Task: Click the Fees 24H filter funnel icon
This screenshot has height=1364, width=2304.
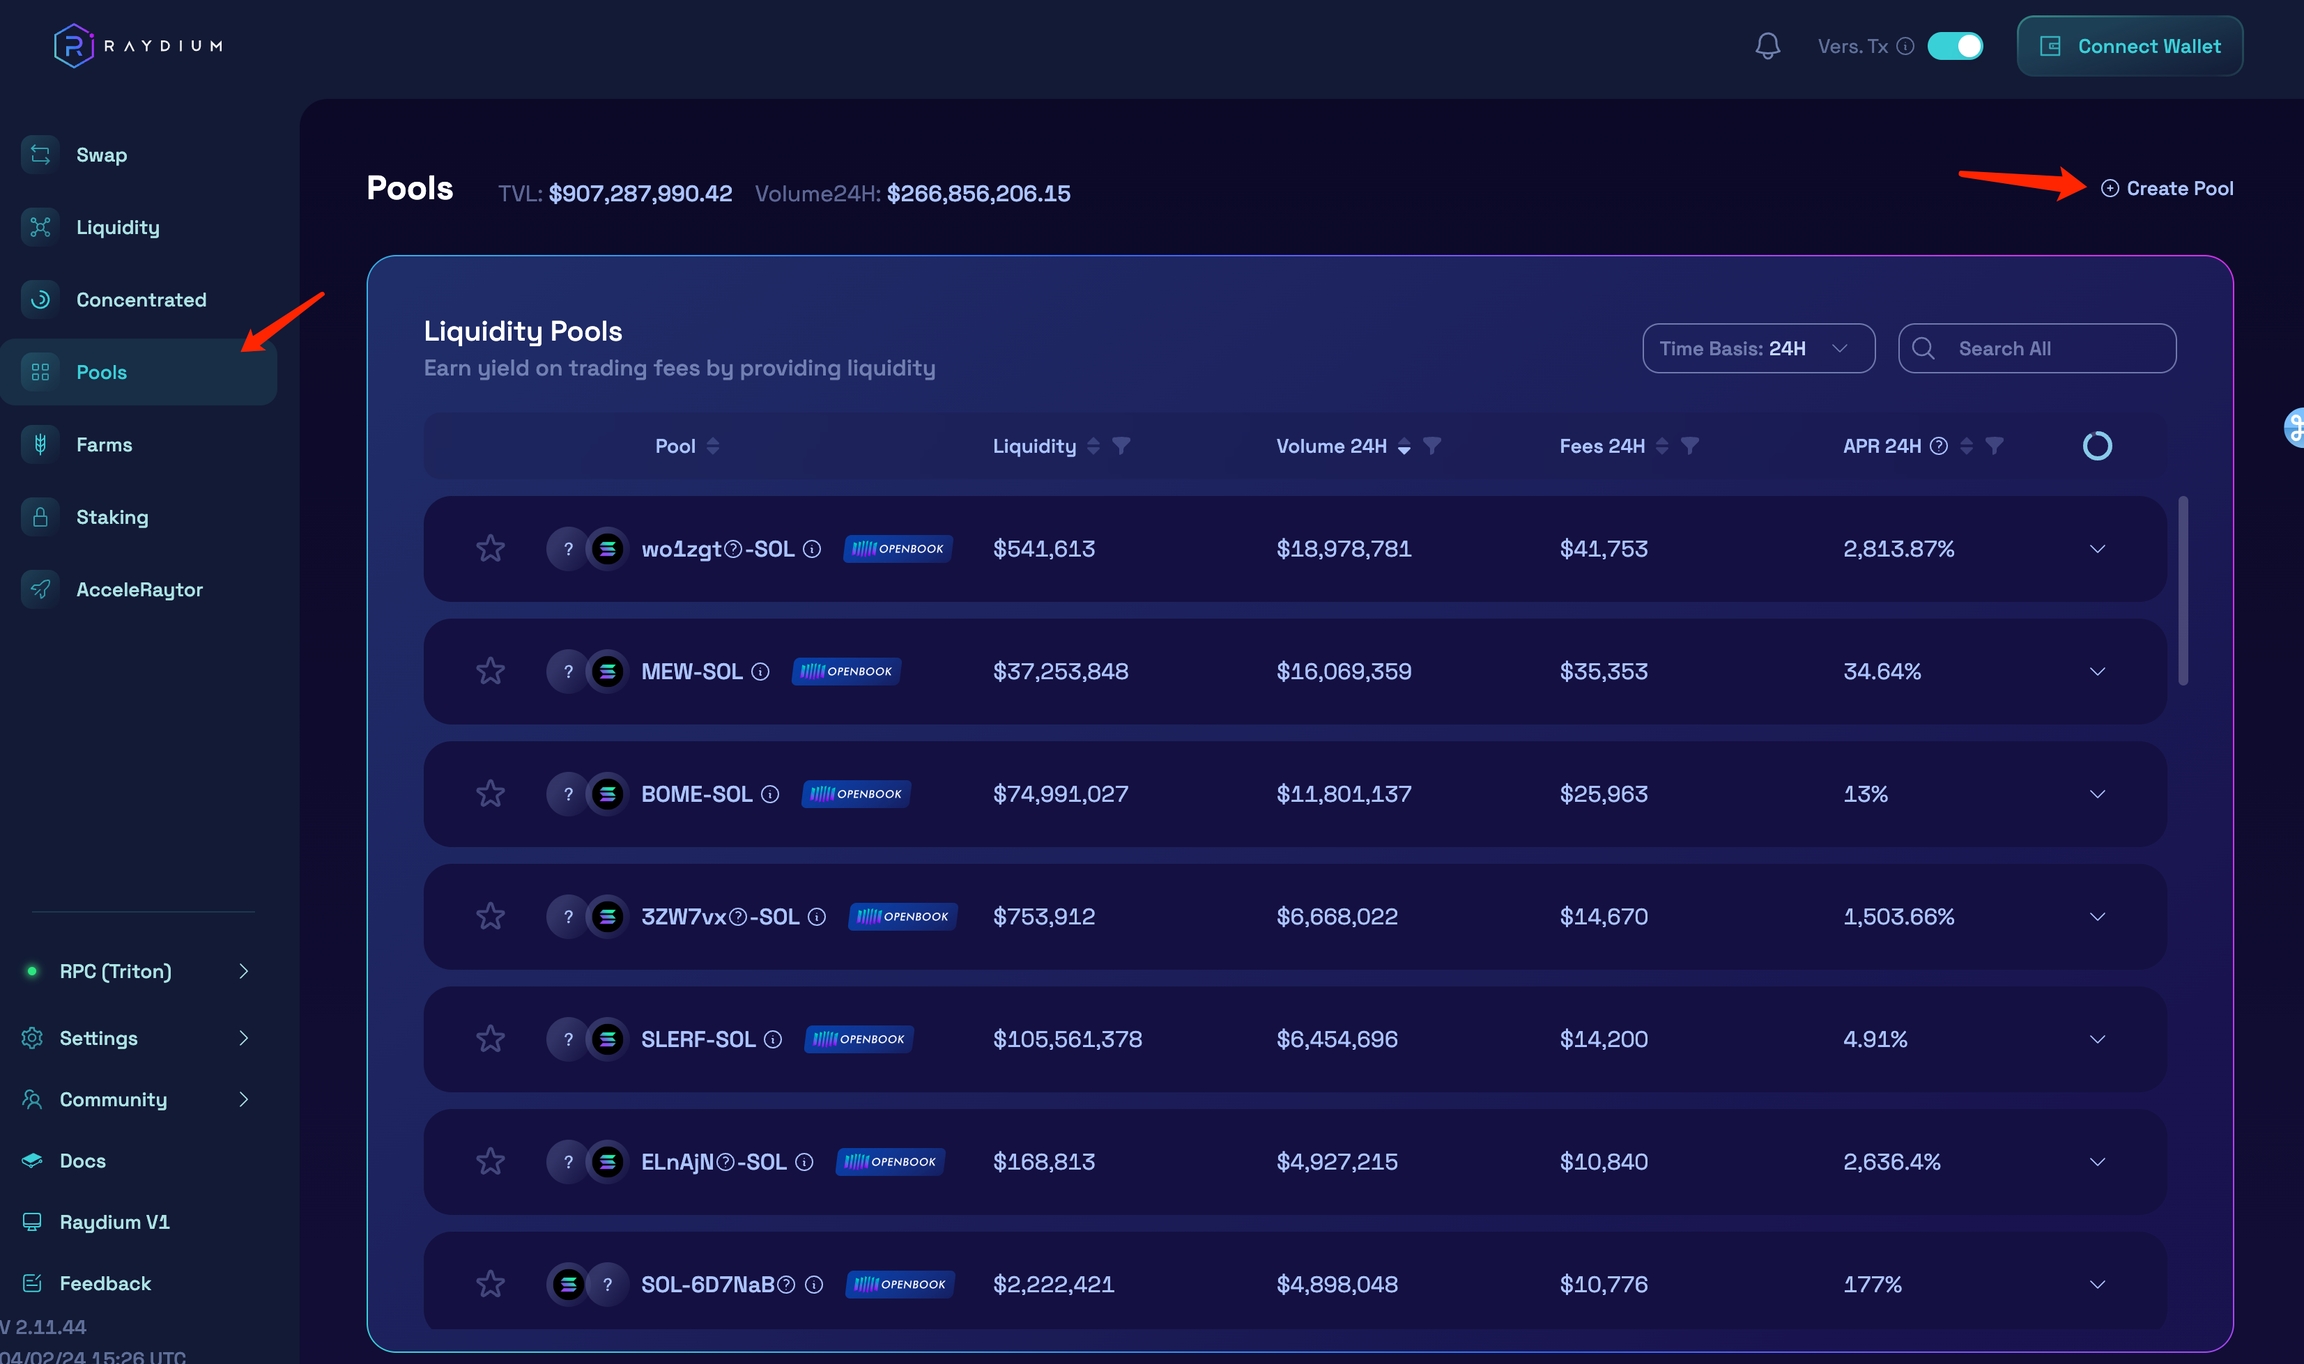Action: tap(1689, 446)
